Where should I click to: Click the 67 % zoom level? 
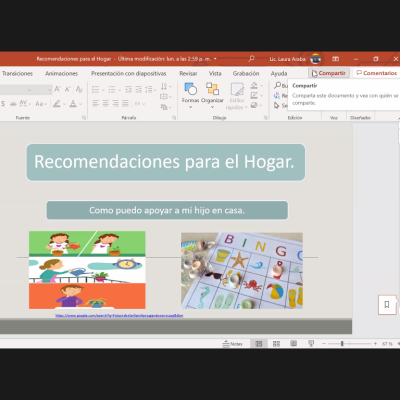(387, 344)
